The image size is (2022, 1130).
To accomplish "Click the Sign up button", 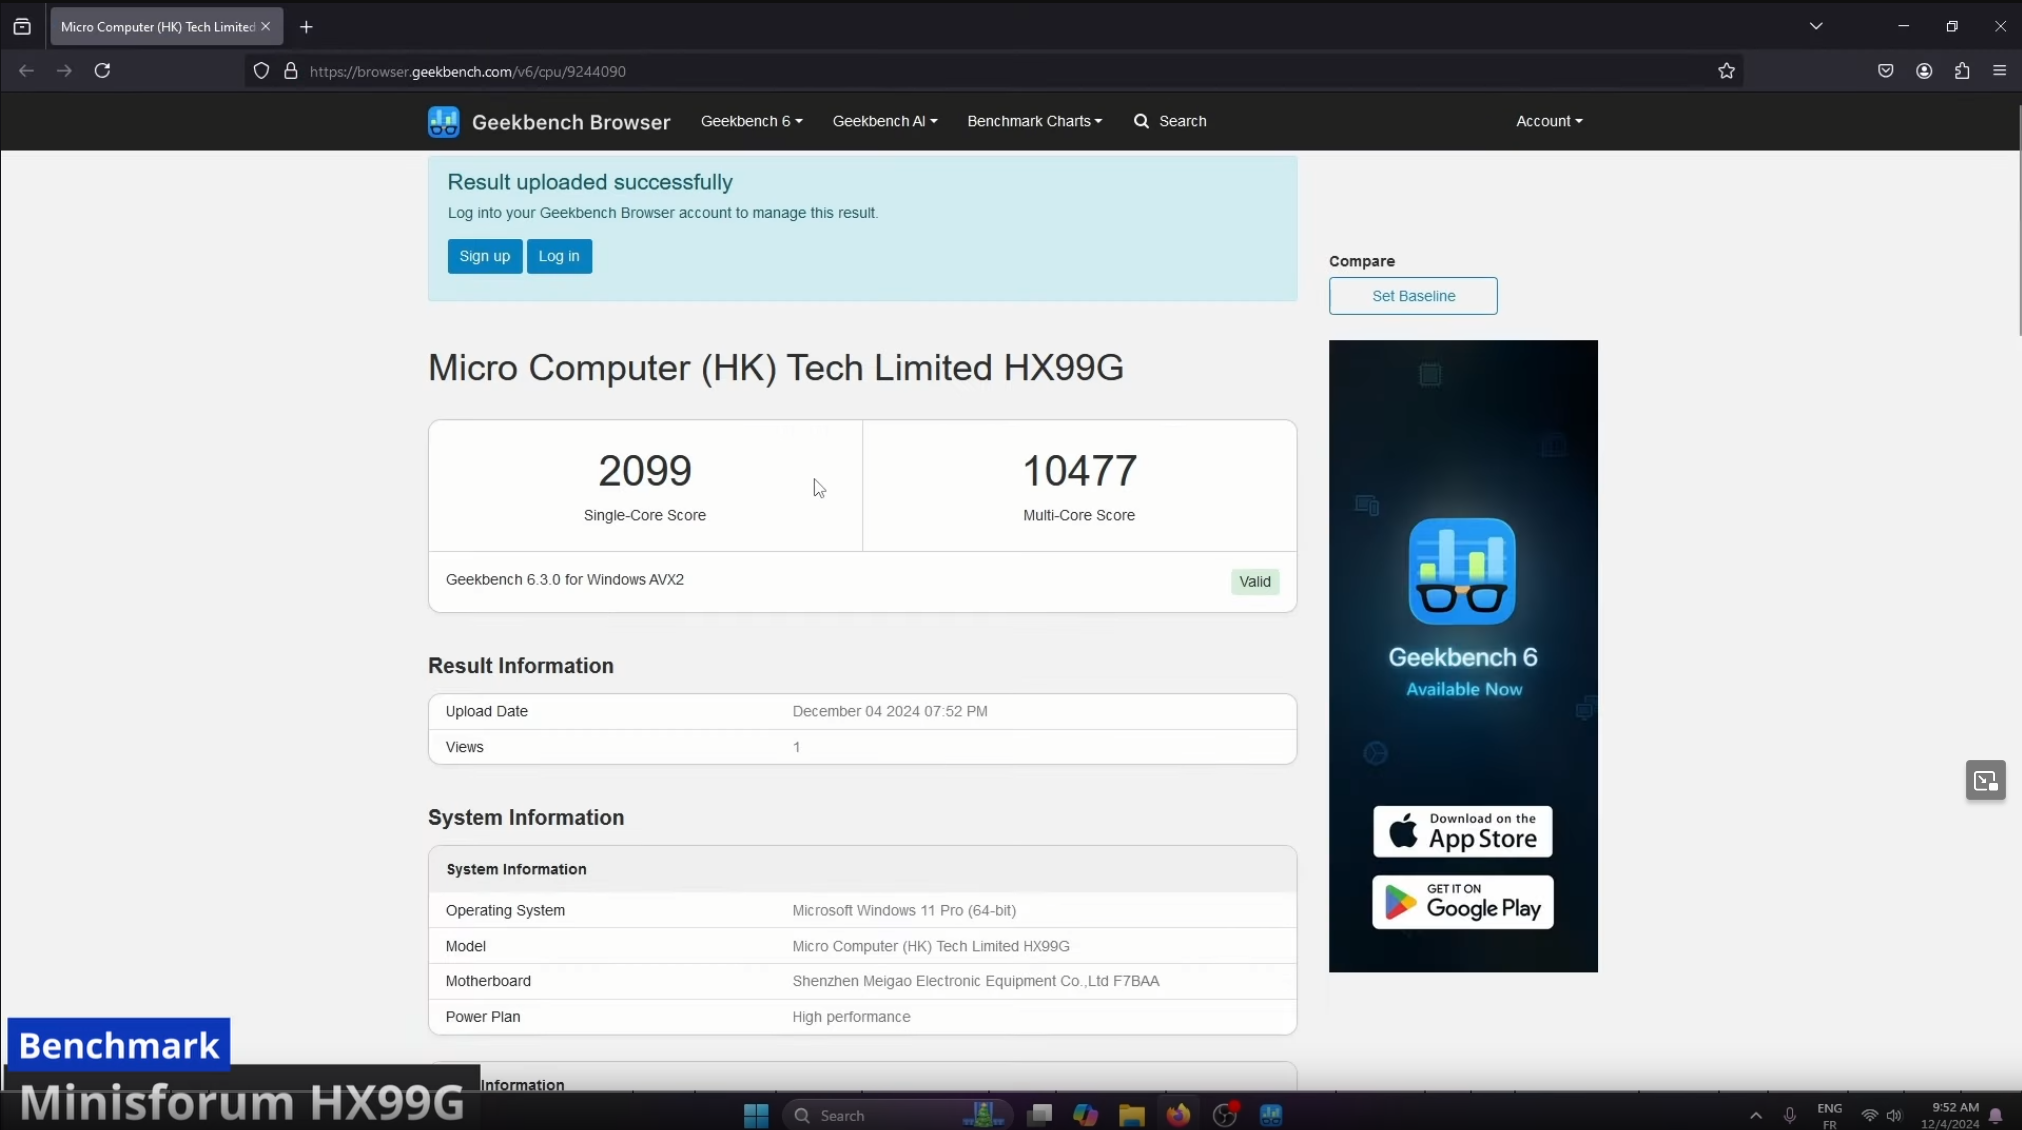I will (x=484, y=256).
